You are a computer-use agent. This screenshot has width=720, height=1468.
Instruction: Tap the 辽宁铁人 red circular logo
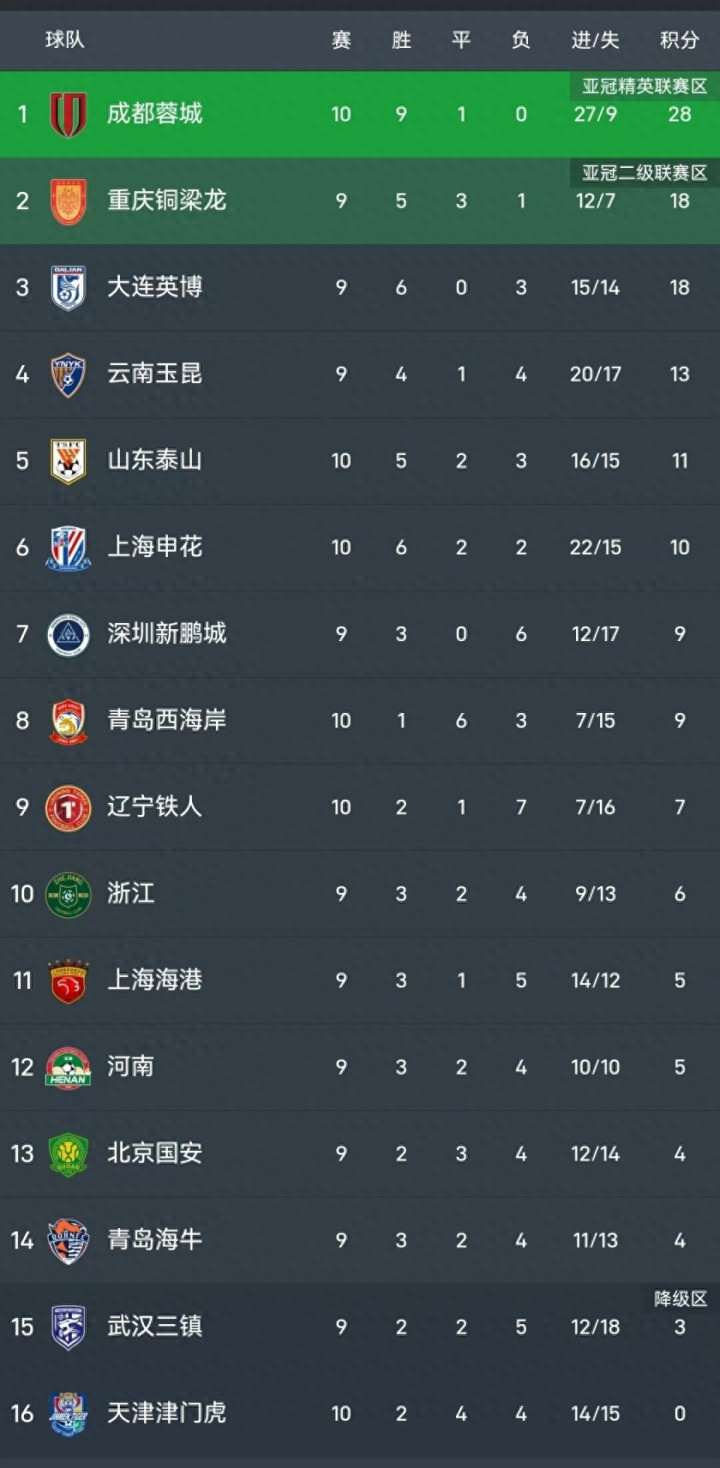68,807
